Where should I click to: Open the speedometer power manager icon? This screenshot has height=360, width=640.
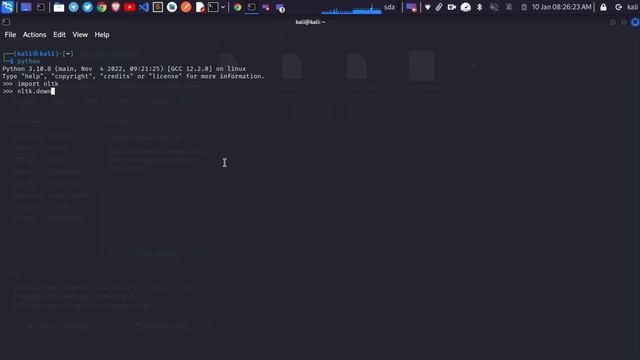[x=465, y=7]
